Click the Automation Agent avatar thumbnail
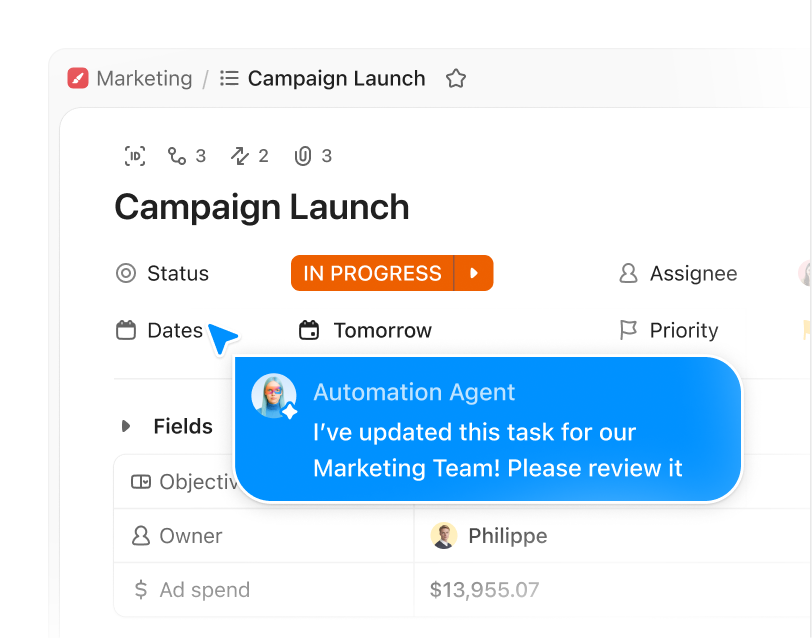Viewport: 812px width, 638px height. (274, 394)
